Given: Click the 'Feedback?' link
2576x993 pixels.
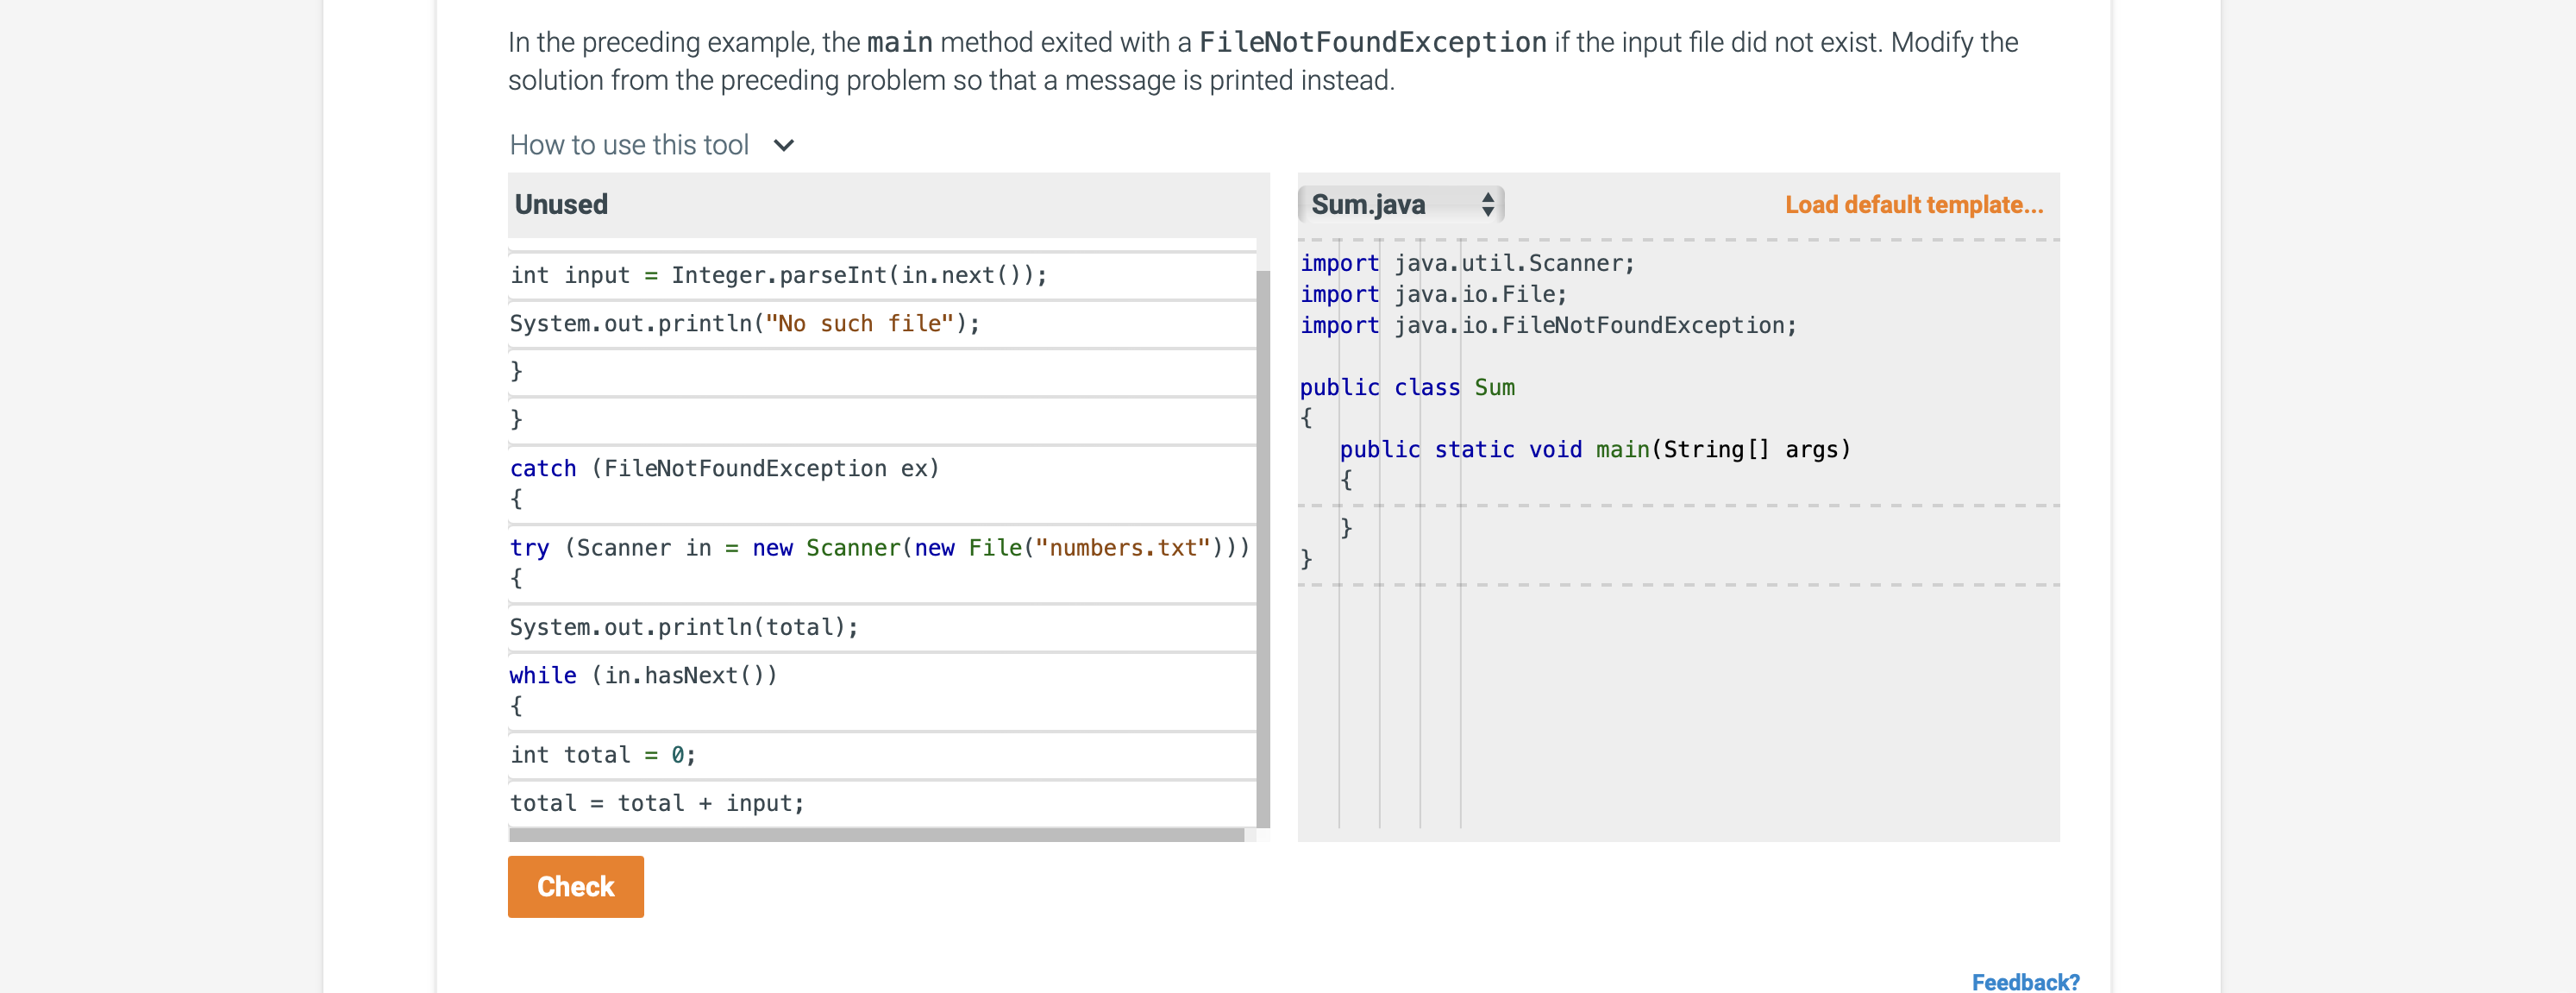Looking at the screenshot, I should coord(2026,981).
